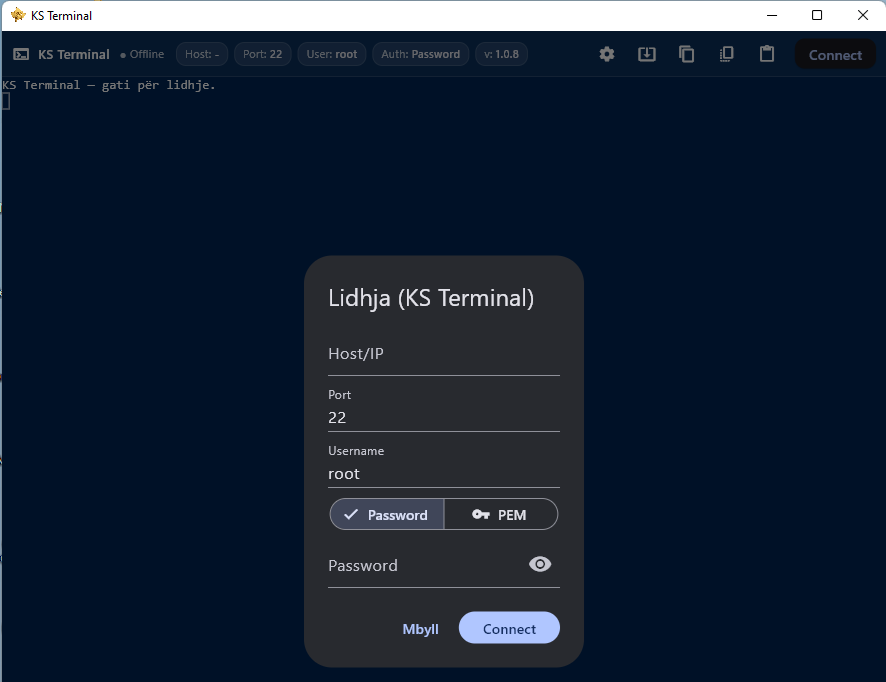
Task: Open the KS Terminal settings gear
Action: pyautogui.click(x=606, y=54)
